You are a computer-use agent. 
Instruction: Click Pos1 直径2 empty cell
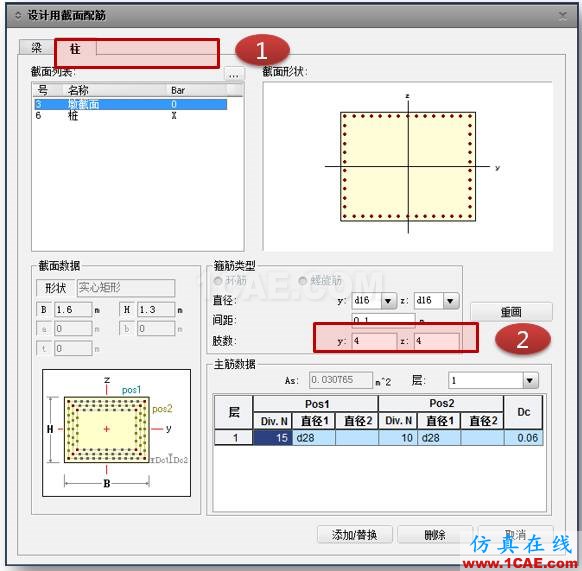357,438
